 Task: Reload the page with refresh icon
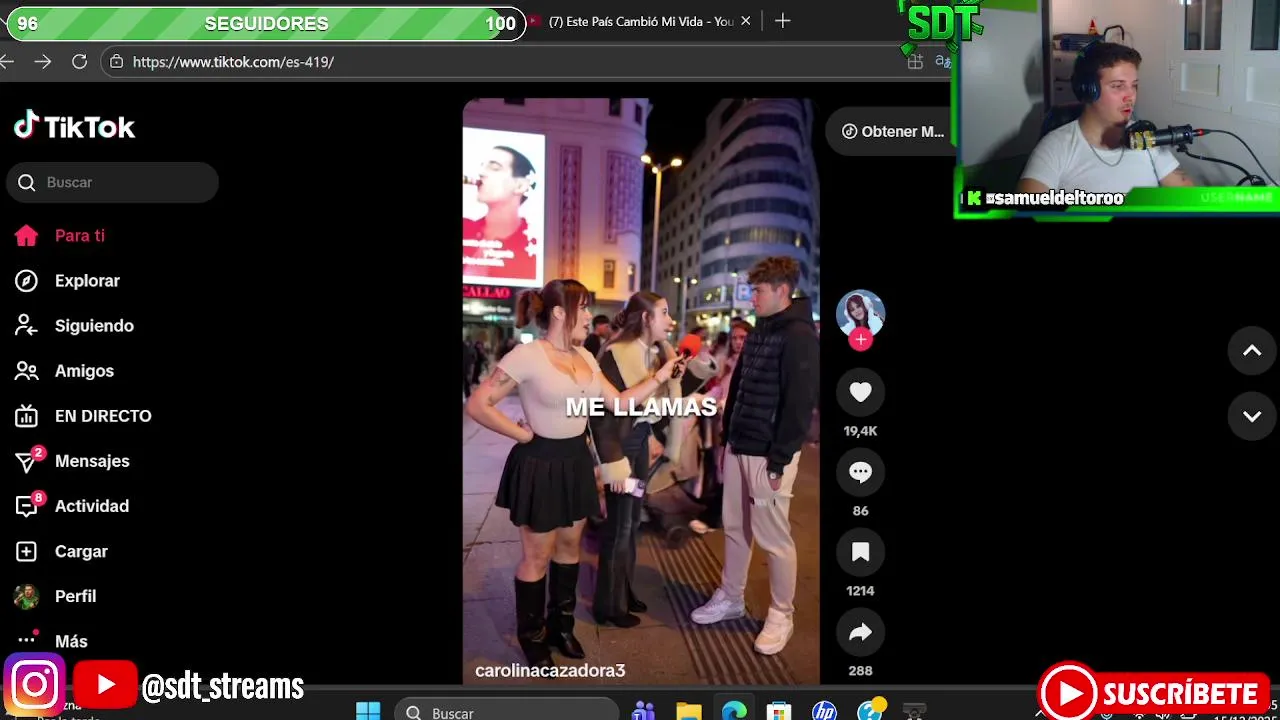point(79,62)
